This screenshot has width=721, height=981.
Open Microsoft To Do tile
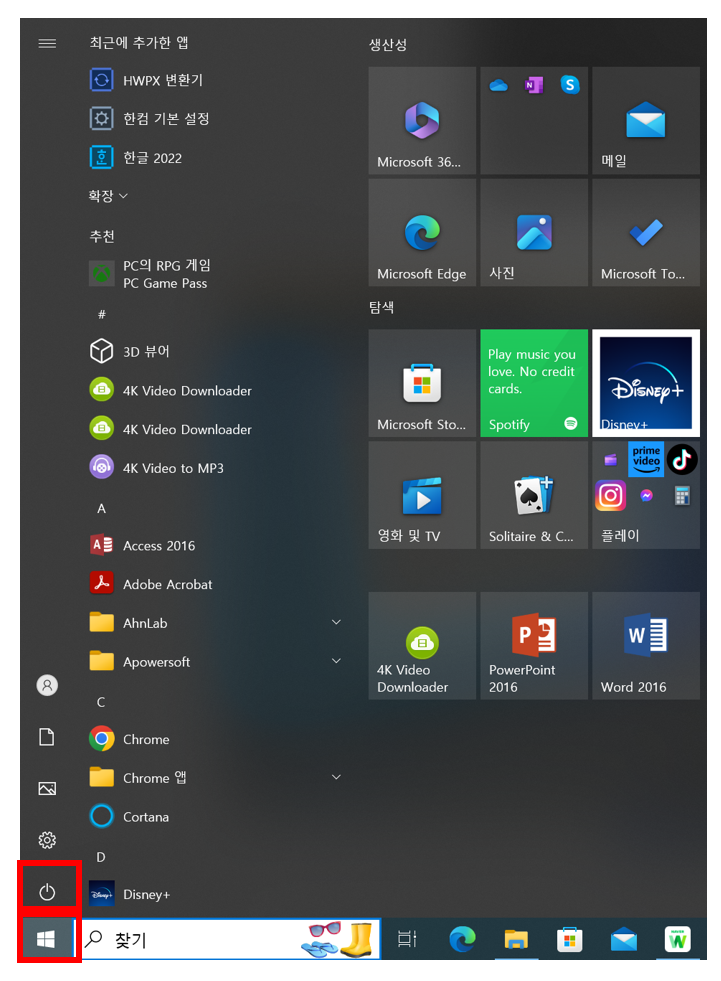[x=646, y=233]
